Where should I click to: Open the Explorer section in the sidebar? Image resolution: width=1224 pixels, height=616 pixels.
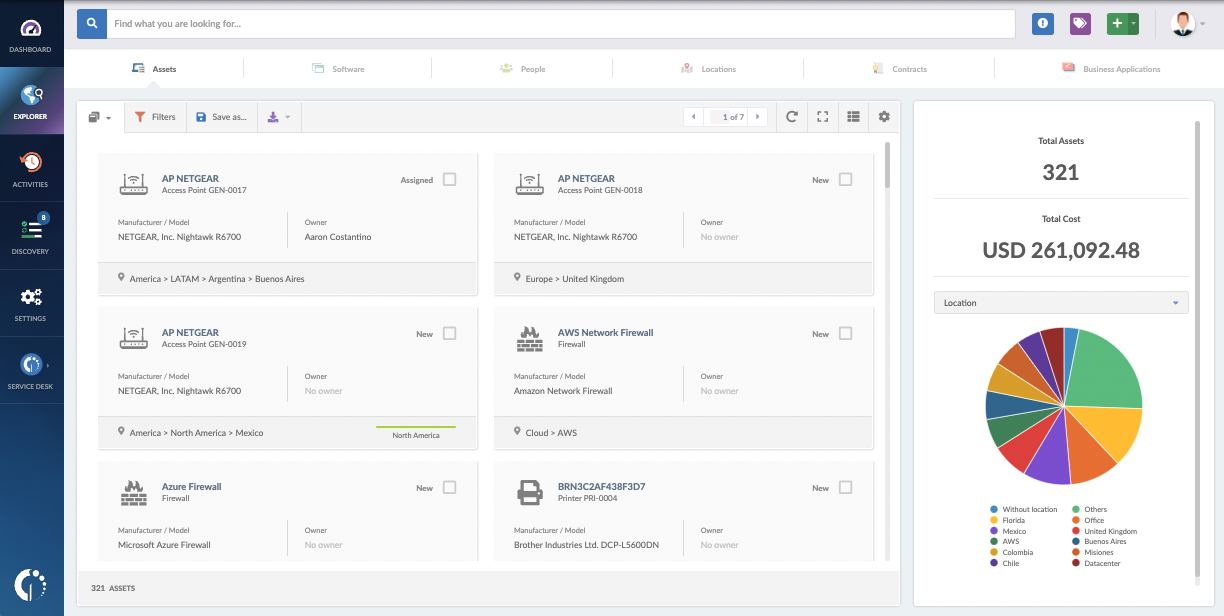[x=31, y=101]
